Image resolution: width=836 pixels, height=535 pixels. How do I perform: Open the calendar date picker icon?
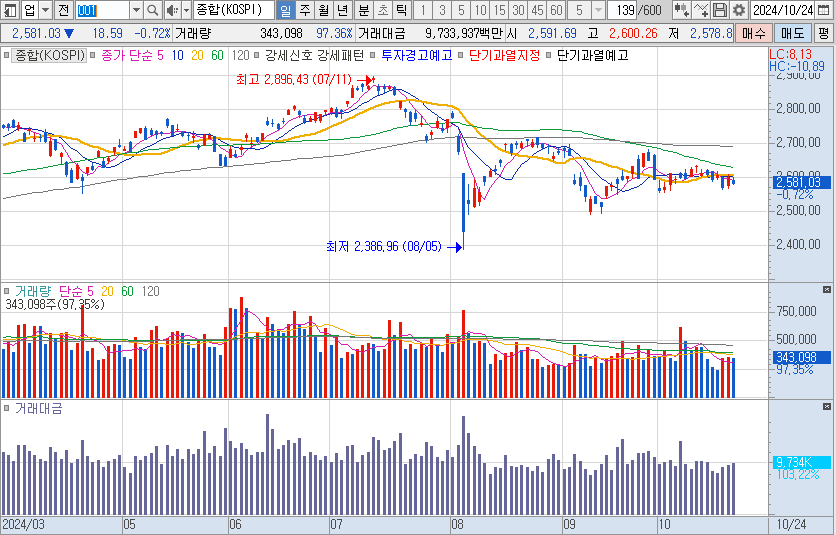tap(823, 10)
